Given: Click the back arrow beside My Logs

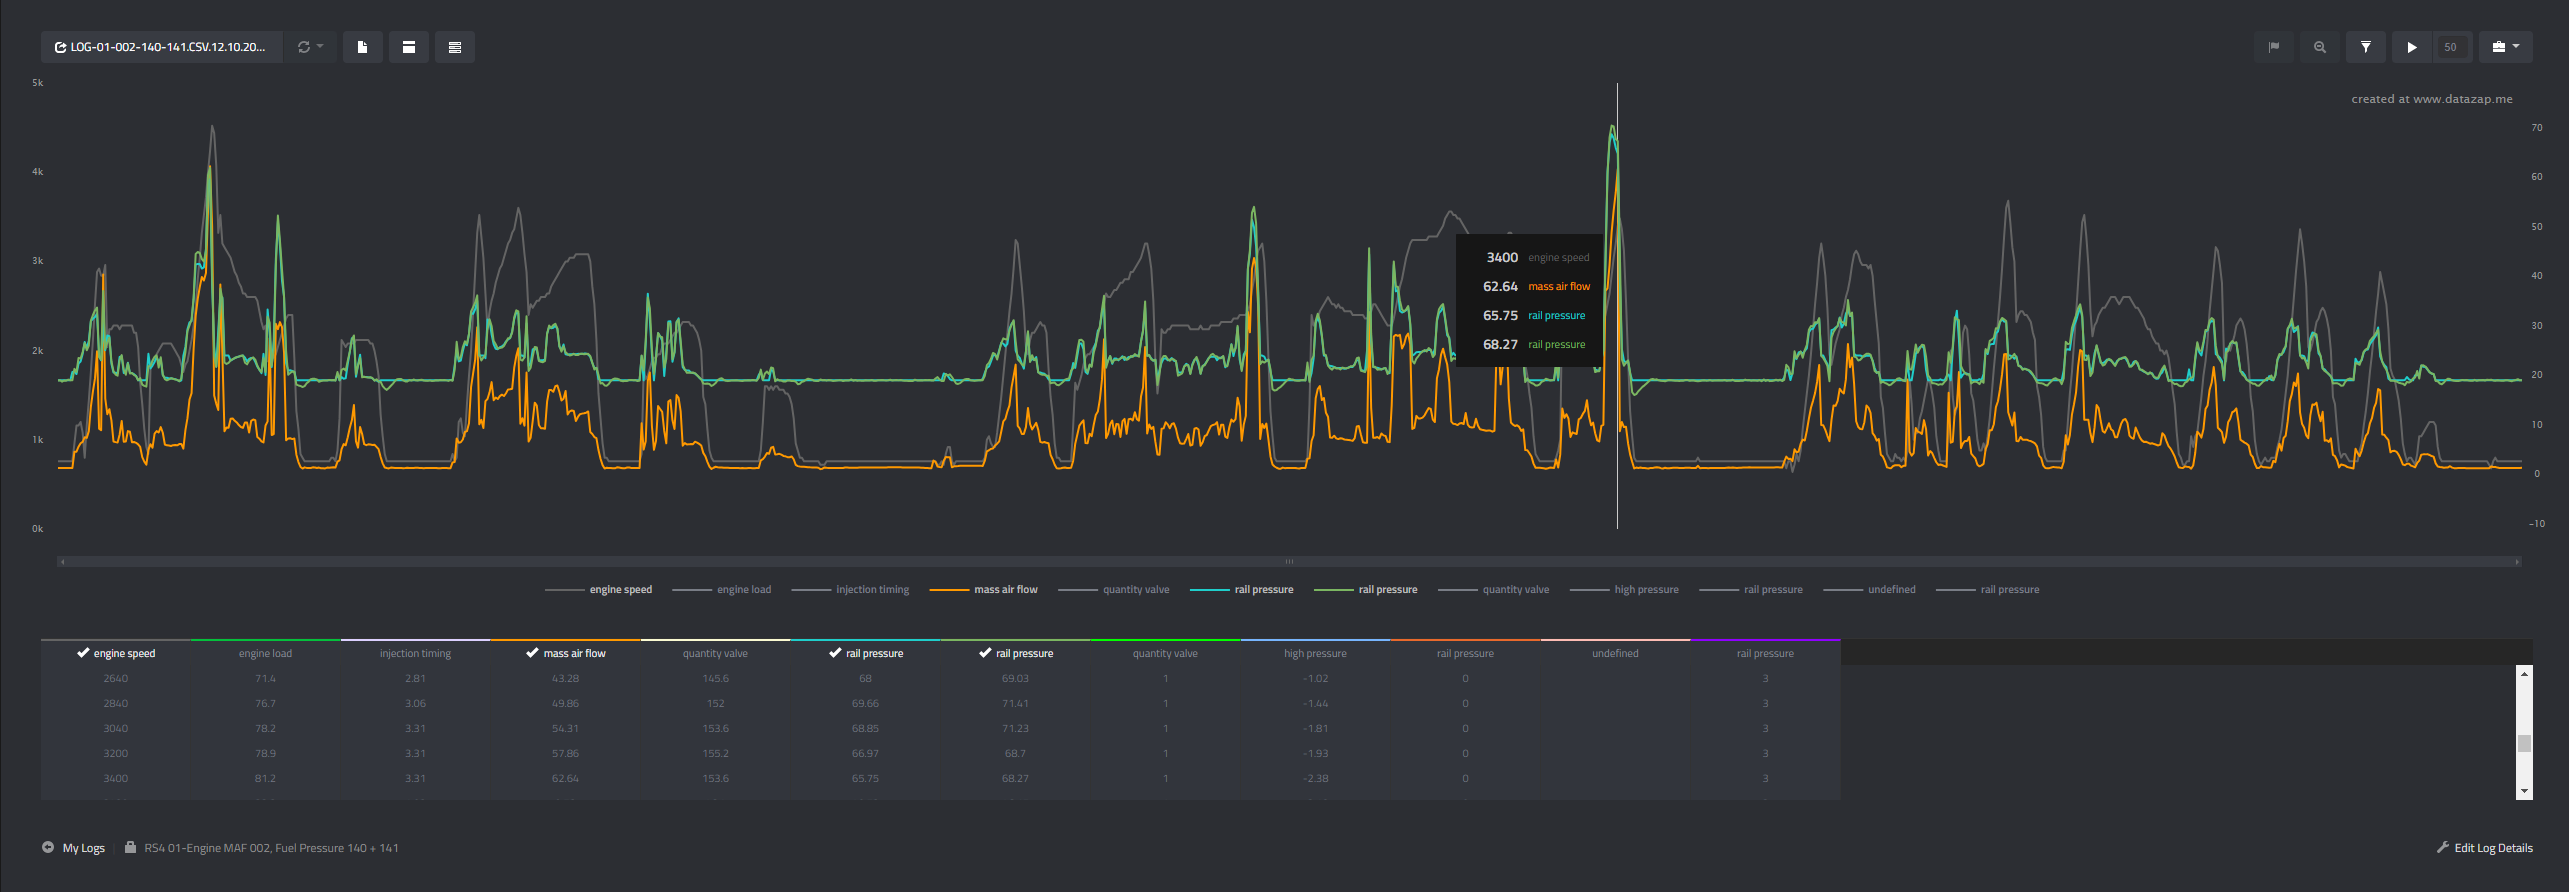Looking at the screenshot, I should click(x=48, y=848).
